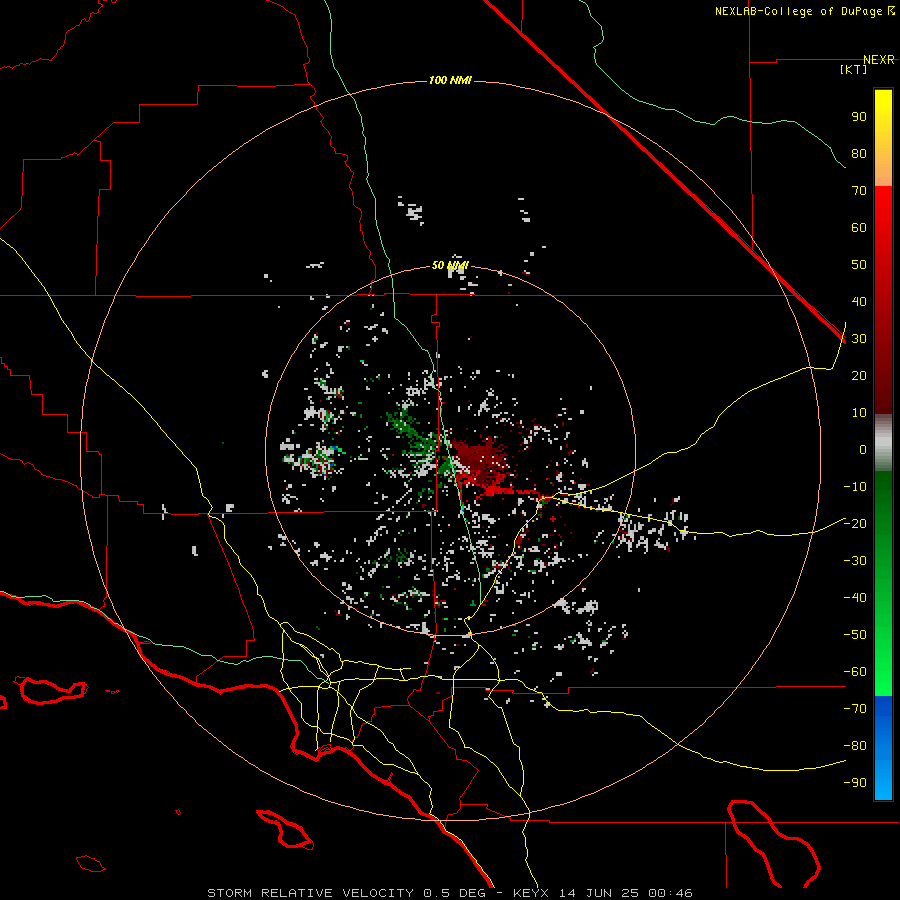Click the positive 80 scale value
The width and height of the screenshot is (900, 900).
coord(859,154)
